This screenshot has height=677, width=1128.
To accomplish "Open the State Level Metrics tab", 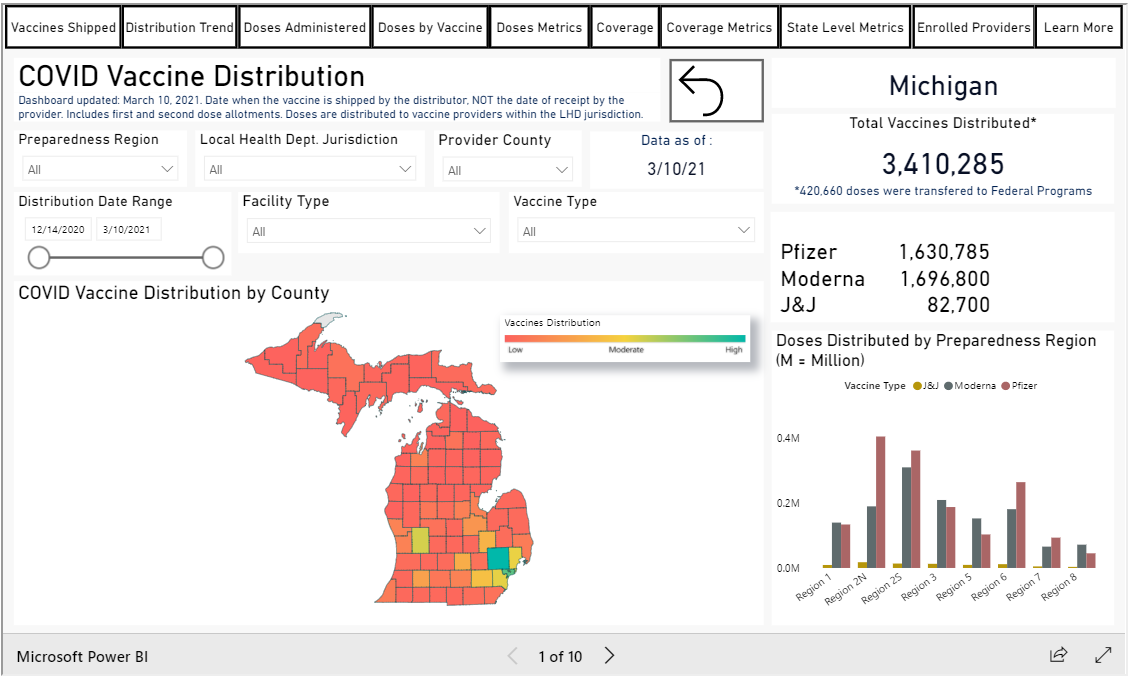I will [845, 27].
